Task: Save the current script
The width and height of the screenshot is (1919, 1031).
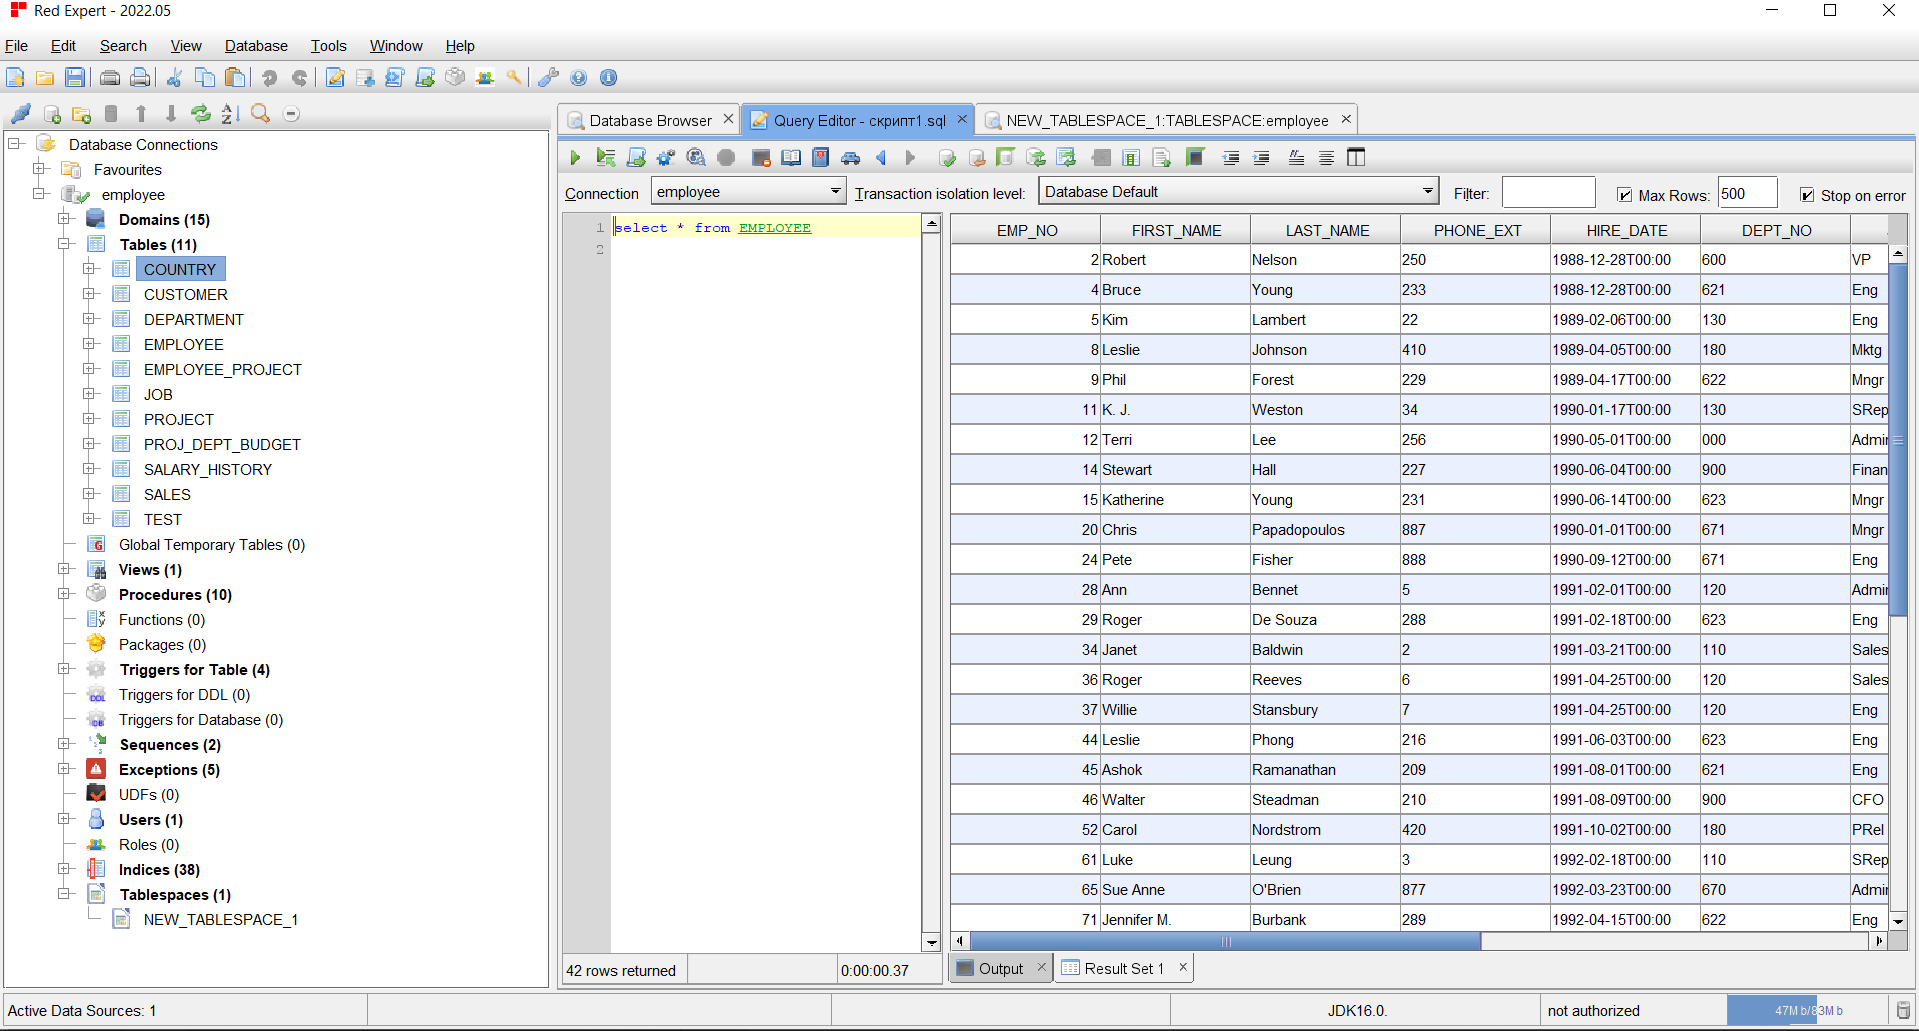Action: tap(75, 77)
